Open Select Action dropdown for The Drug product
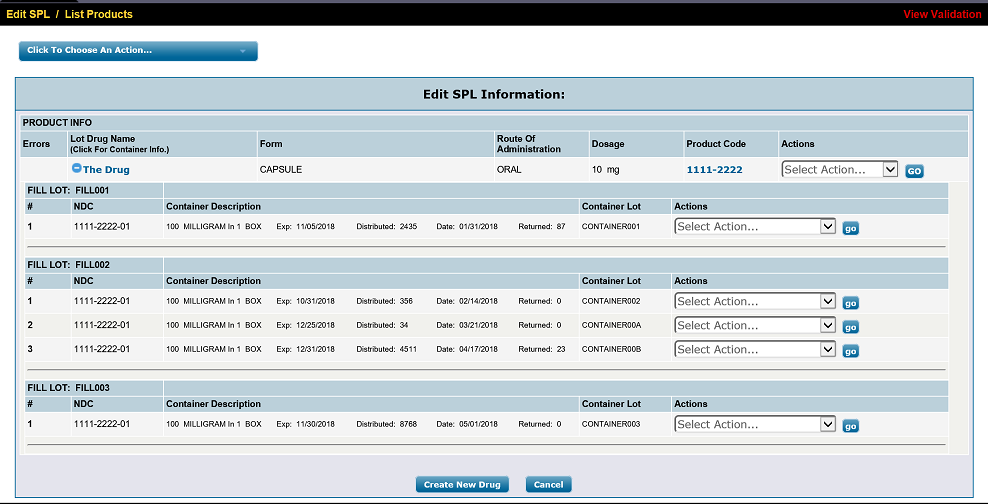This screenshot has height=504, width=988. click(x=839, y=169)
